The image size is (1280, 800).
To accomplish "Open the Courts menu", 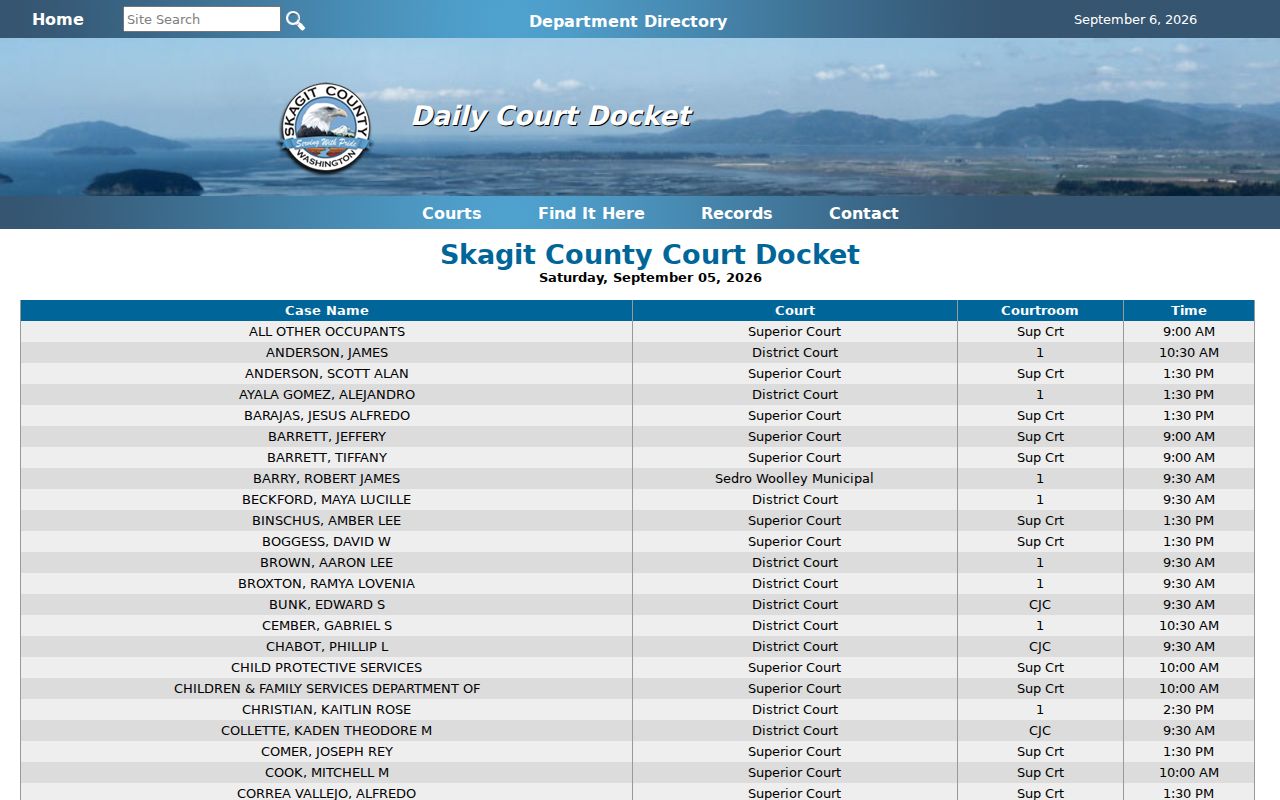I will 452,213.
